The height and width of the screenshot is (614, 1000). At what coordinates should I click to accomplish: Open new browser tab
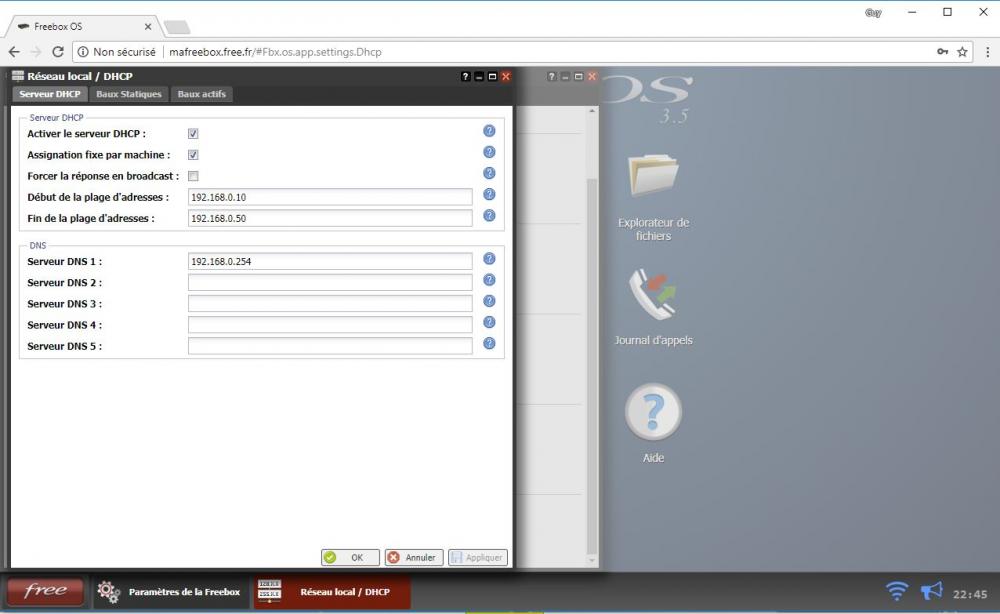click(177, 27)
